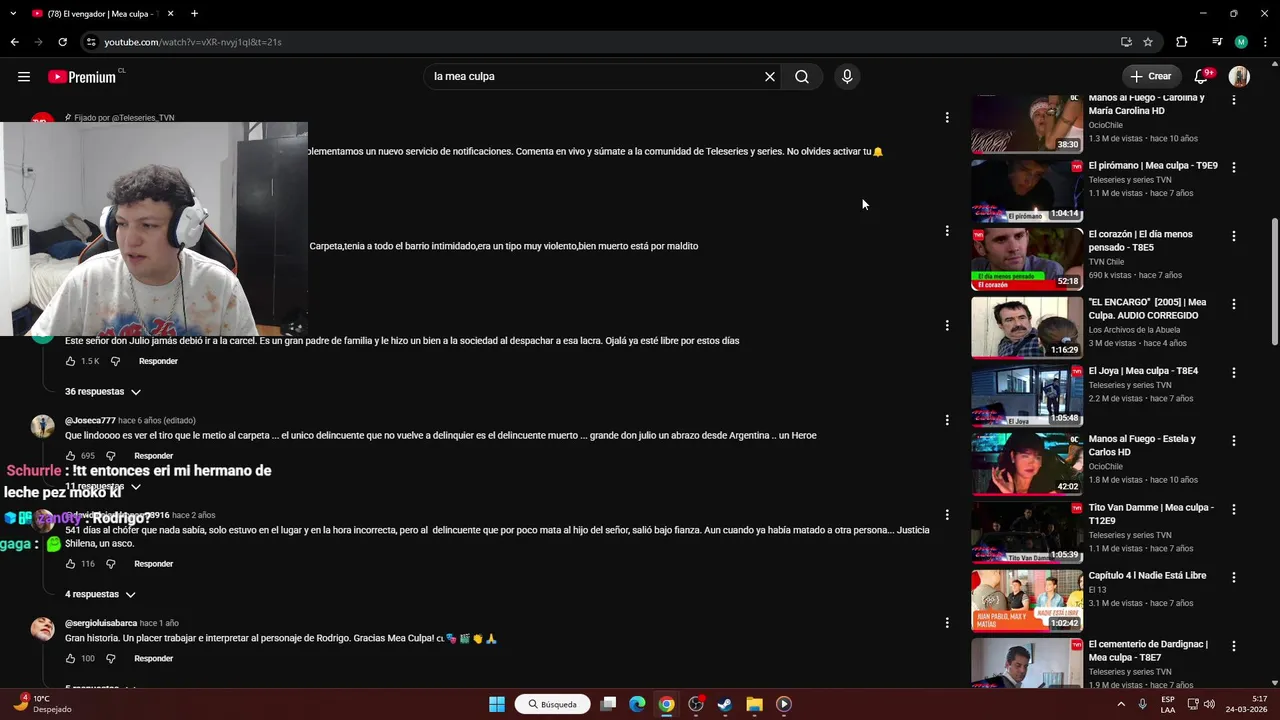Switch to the El vengador YouTube tab
1280x720 pixels.
pos(102,14)
